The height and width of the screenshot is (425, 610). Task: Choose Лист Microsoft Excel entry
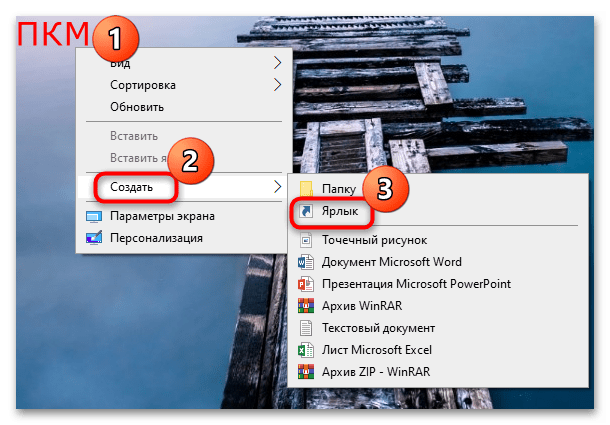[438, 350]
